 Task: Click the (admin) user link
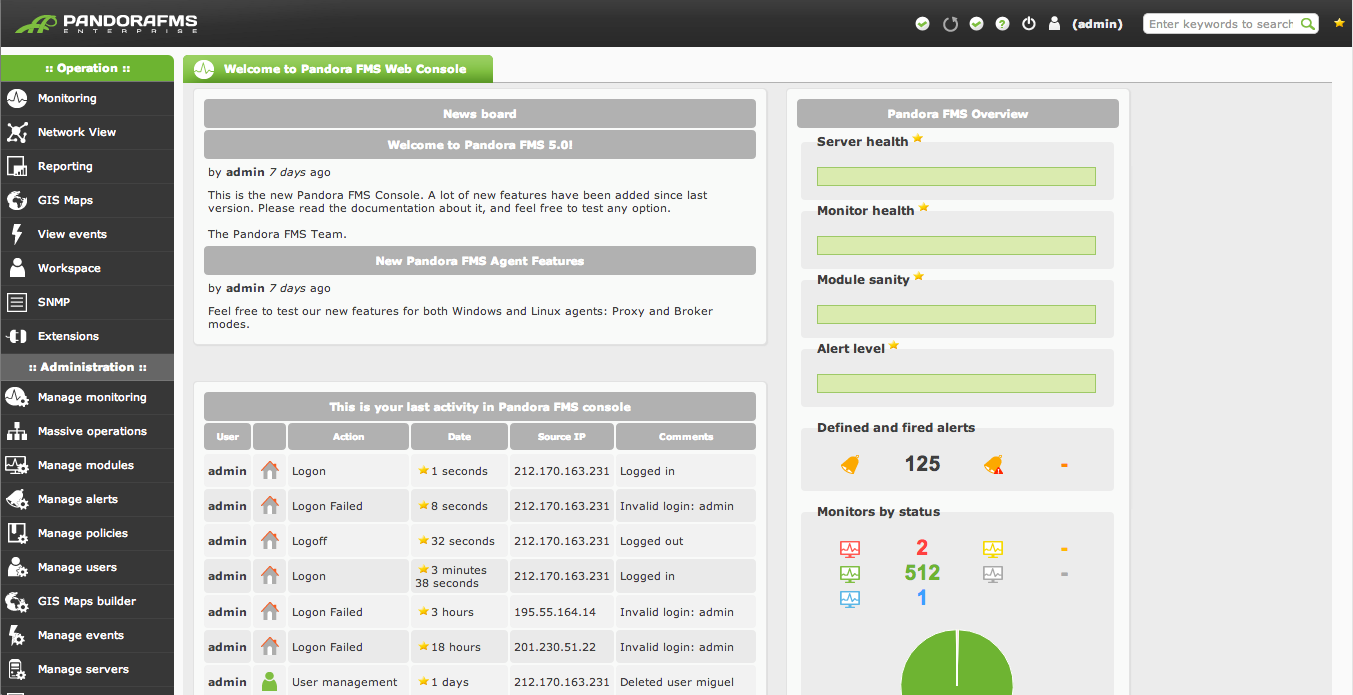[1097, 24]
